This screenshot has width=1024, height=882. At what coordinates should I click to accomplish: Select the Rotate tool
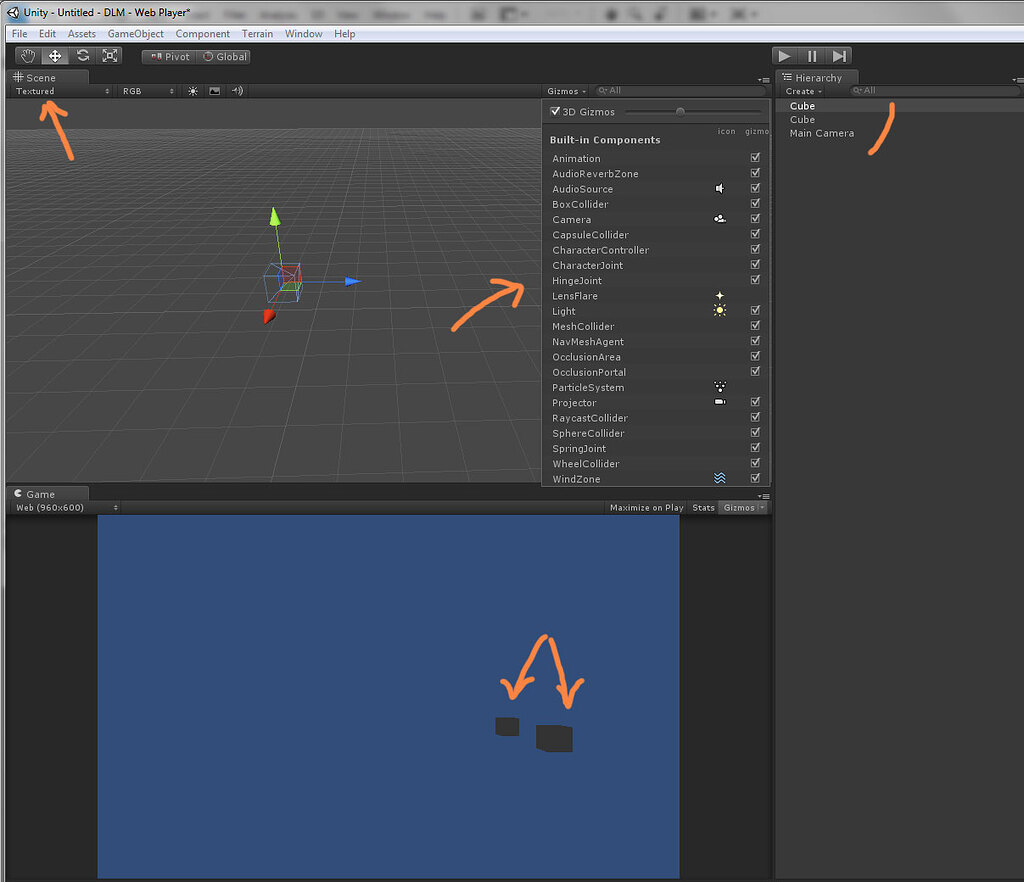click(81, 55)
